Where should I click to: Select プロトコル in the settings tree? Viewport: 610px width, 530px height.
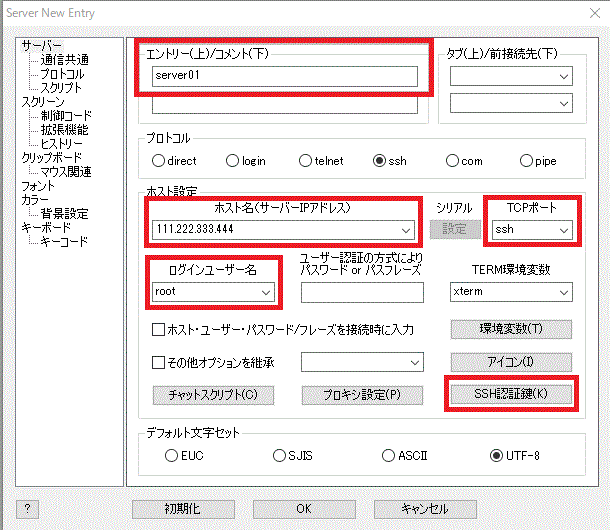click(62, 74)
